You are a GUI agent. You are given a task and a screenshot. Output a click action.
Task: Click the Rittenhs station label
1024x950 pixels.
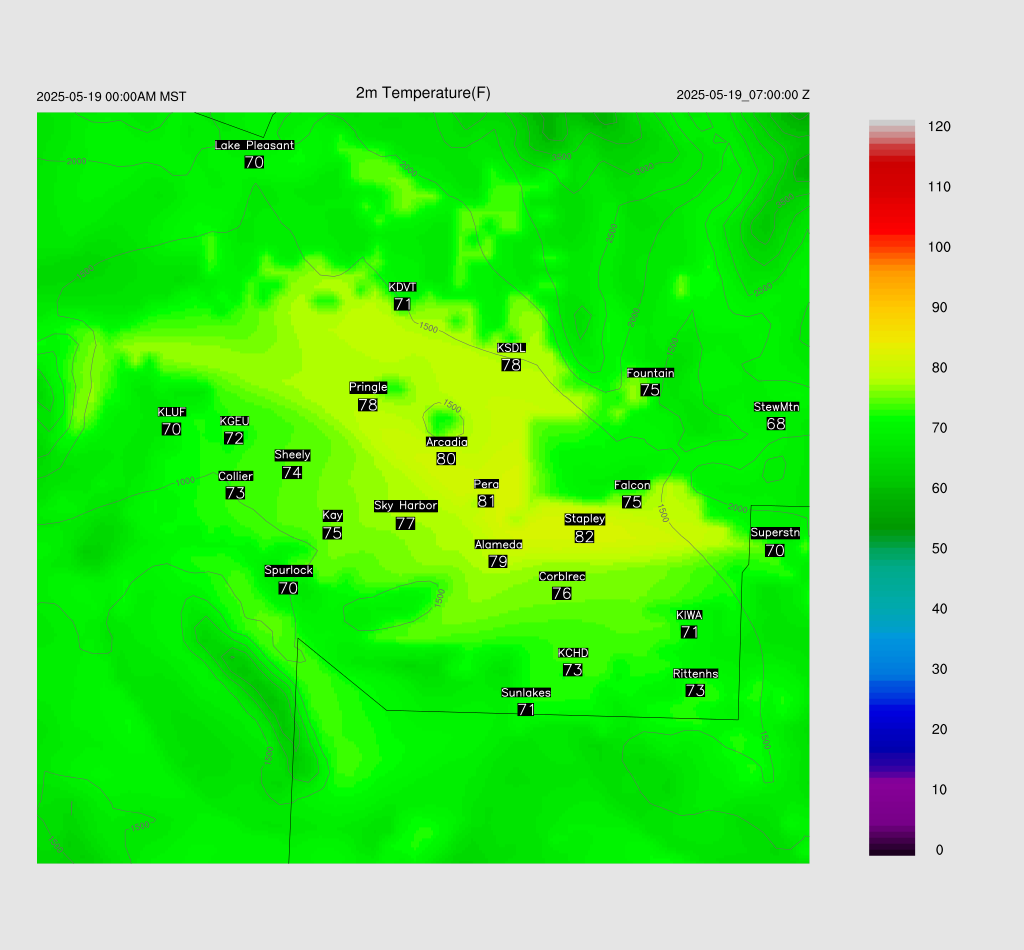tap(696, 674)
